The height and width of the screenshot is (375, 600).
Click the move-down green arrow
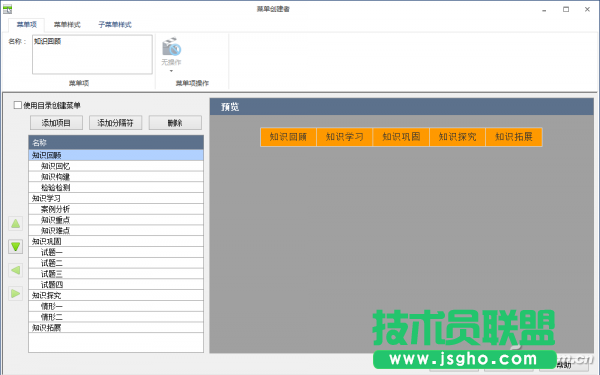(16, 247)
